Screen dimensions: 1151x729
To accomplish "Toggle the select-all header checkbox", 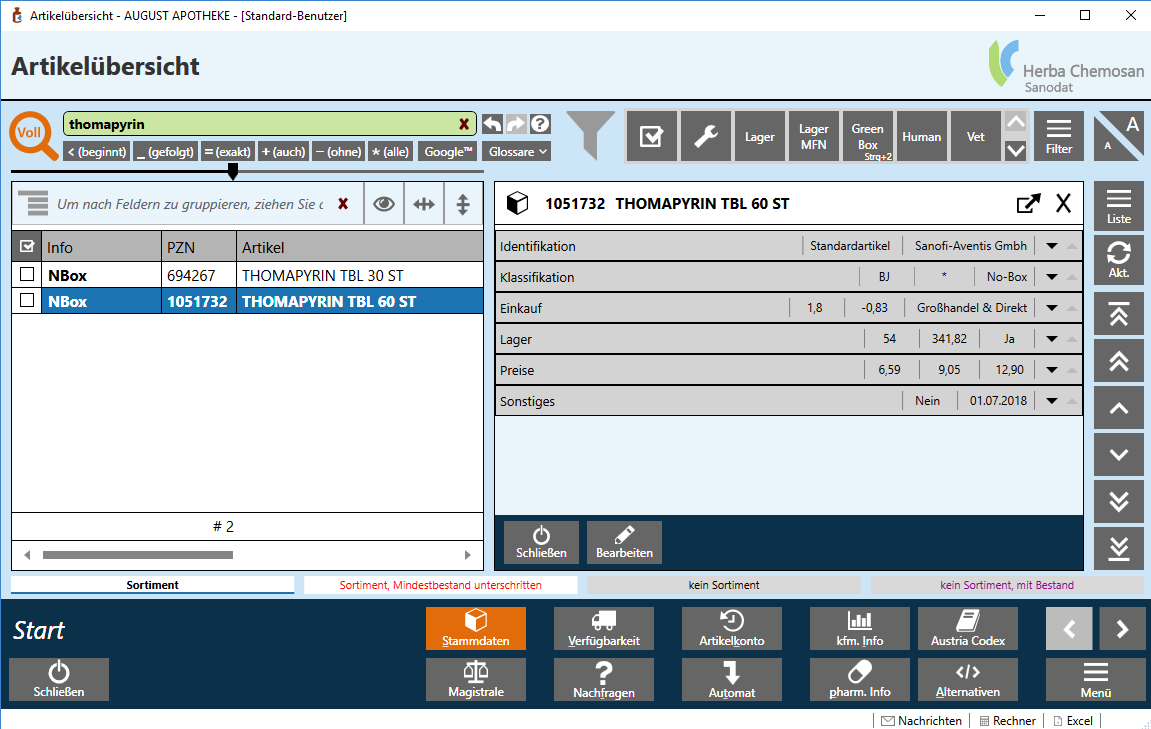I will click(x=27, y=247).
